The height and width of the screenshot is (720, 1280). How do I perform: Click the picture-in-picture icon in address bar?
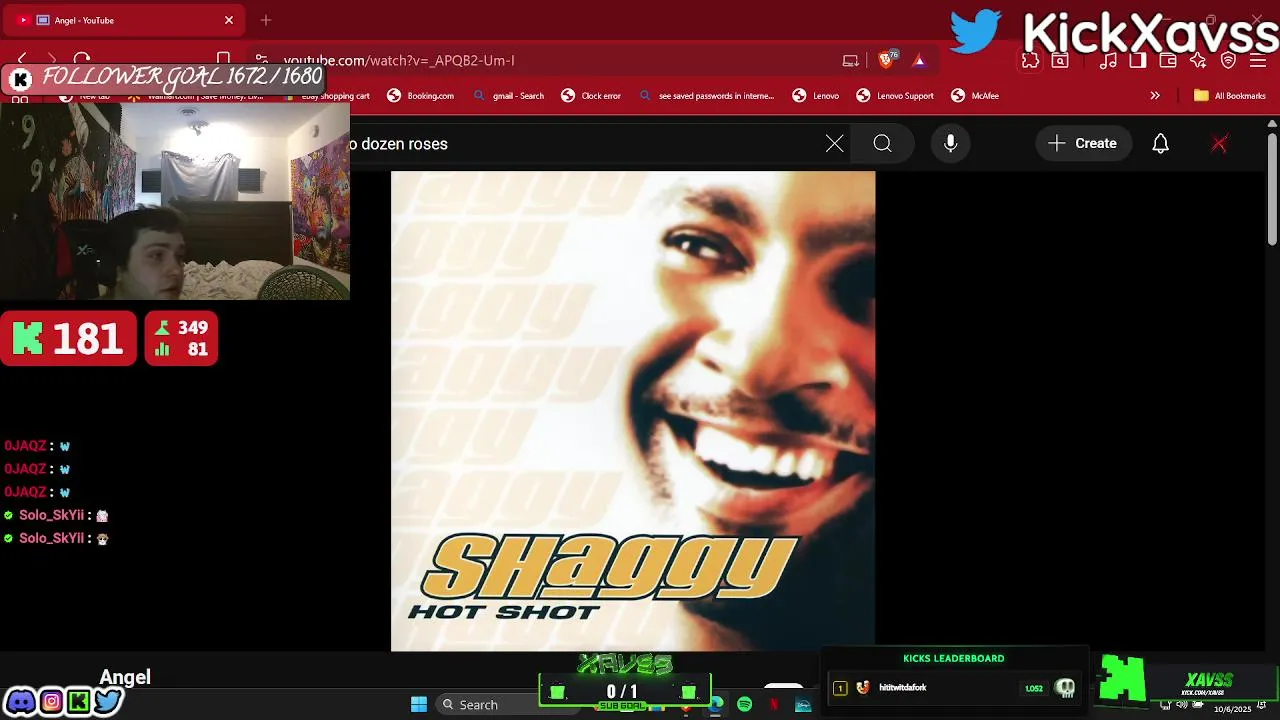pyautogui.click(x=851, y=60)
